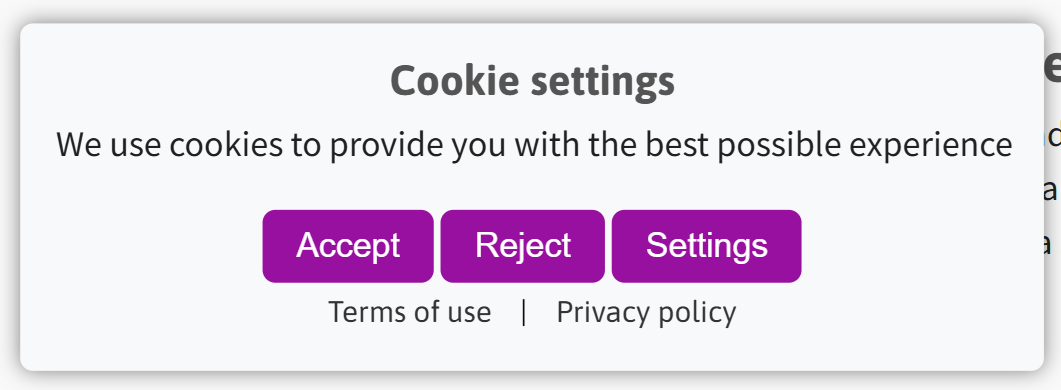Click the separator between footer links
1061x390 pixels.
pyautogui.click(x=524, y=313)
